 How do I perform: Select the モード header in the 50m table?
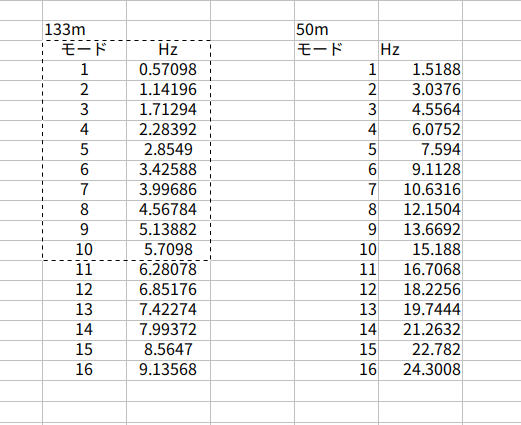click(337, 50)
